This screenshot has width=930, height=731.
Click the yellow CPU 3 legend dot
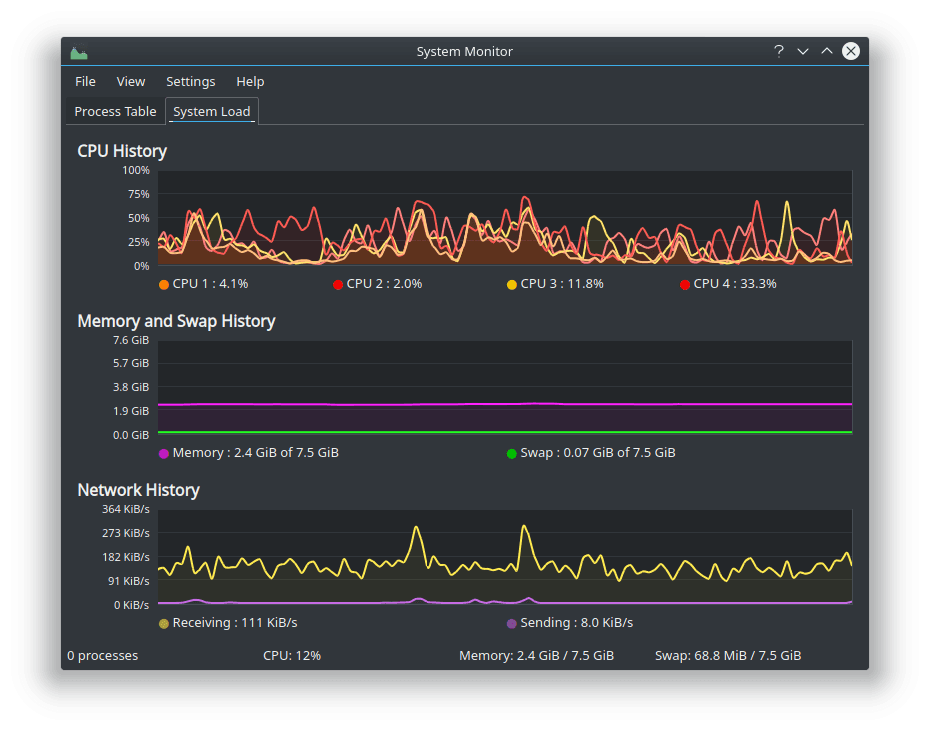coord(512,284)
